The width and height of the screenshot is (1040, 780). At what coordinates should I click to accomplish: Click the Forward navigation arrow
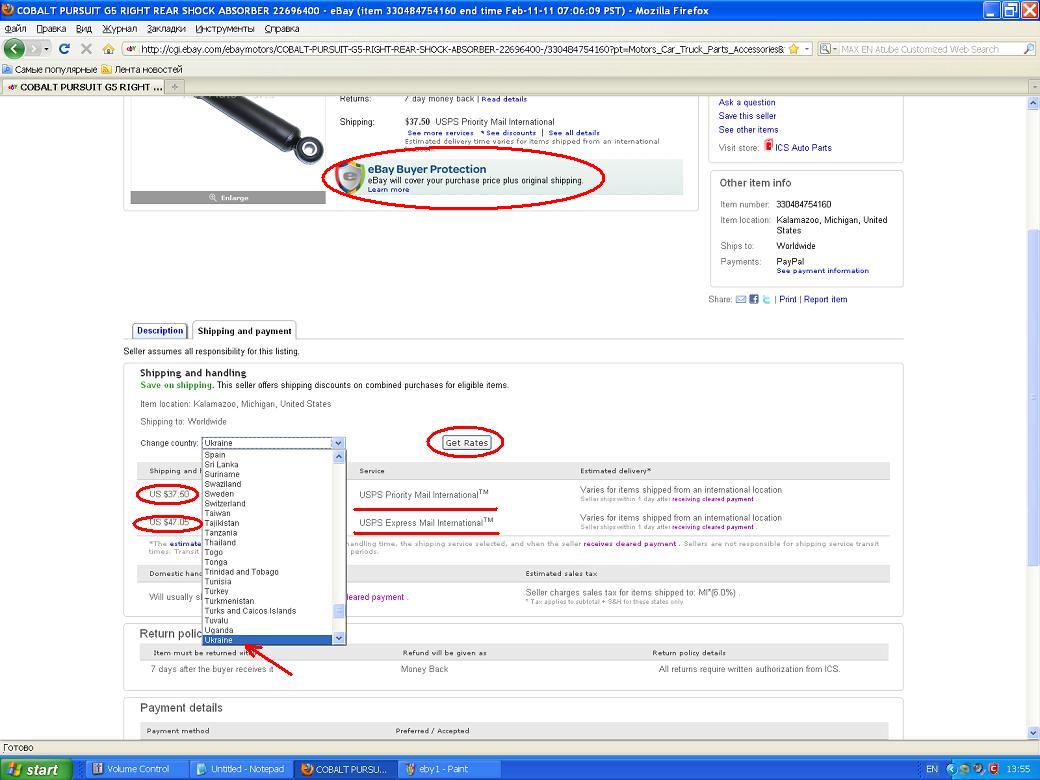tap(33, 49)
